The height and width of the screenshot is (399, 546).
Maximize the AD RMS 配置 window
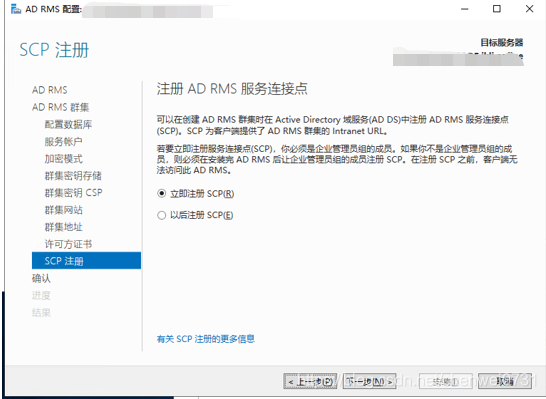[x=497, y=9]
